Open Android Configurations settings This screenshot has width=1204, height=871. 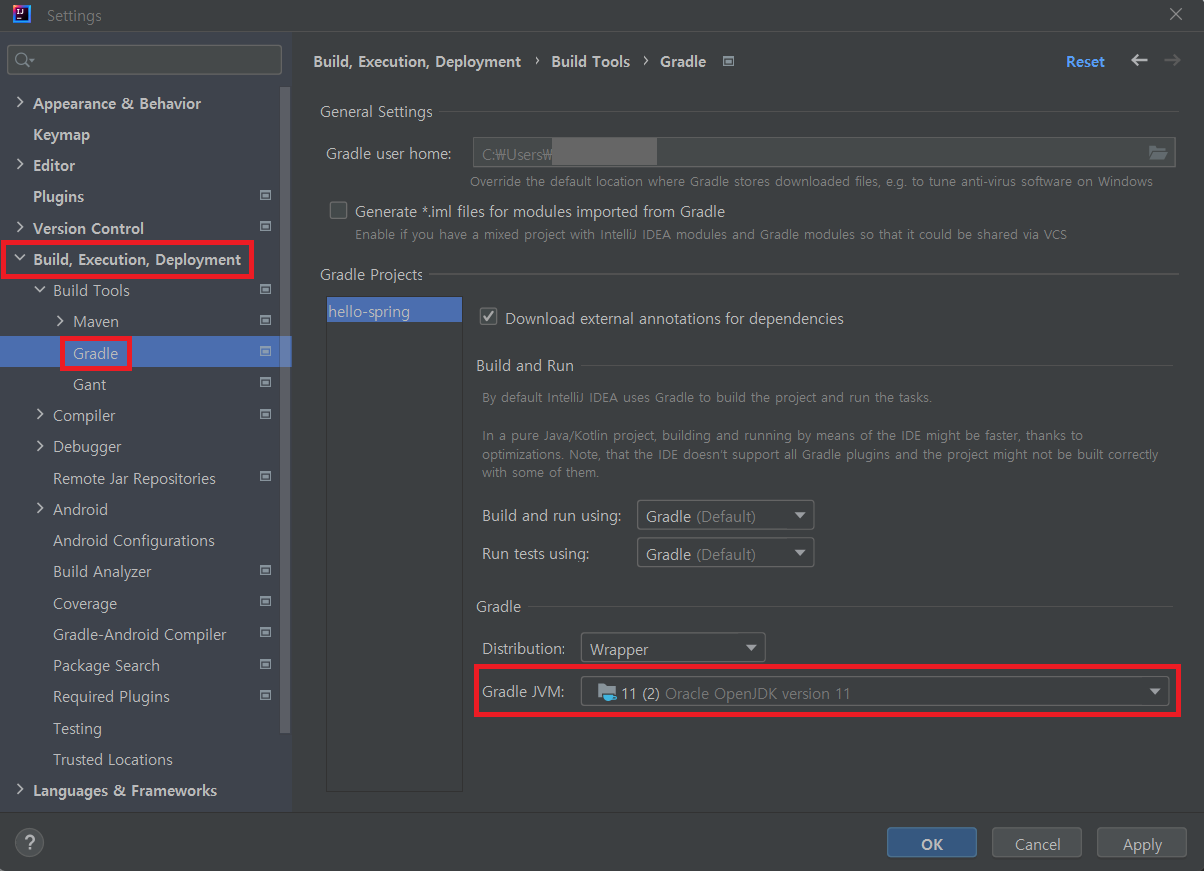pos(134,540)
